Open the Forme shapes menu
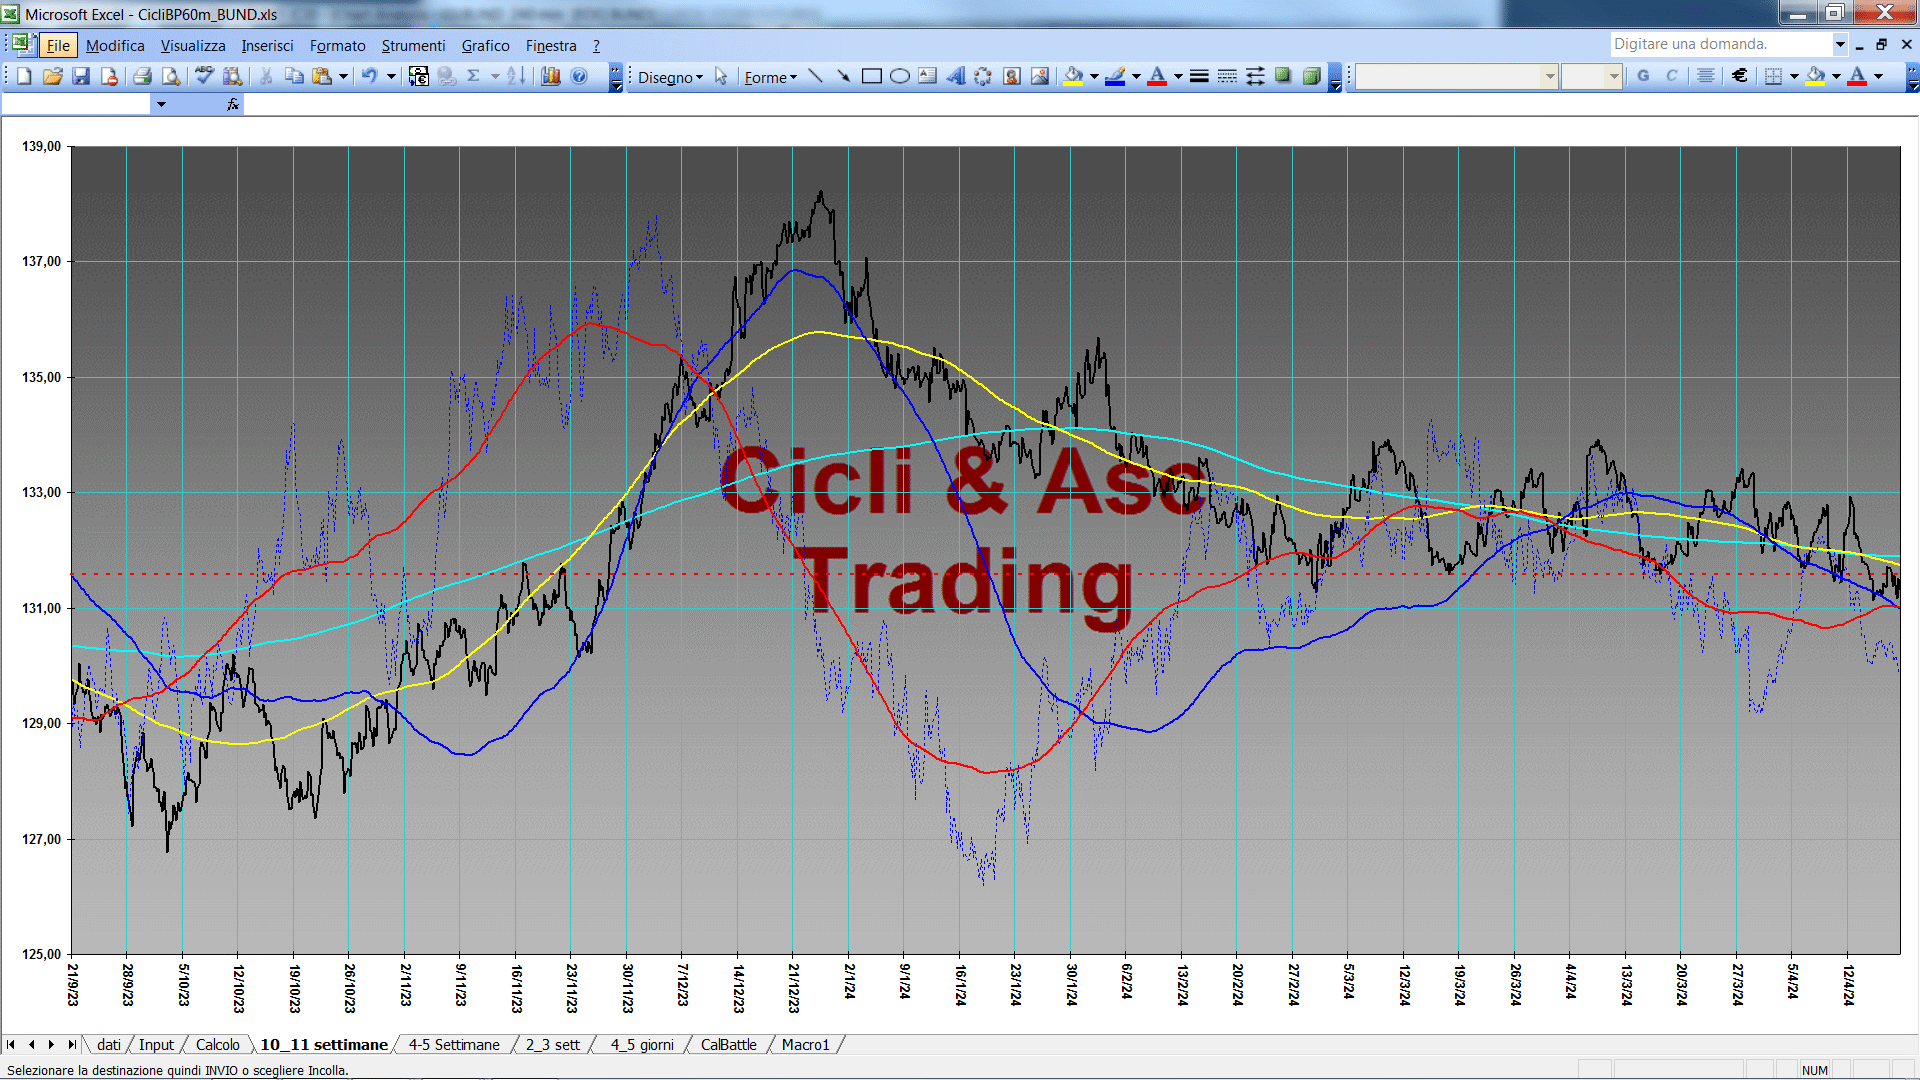The height and width of the screenshot is (1080, 1920). (x=770, y=77)
